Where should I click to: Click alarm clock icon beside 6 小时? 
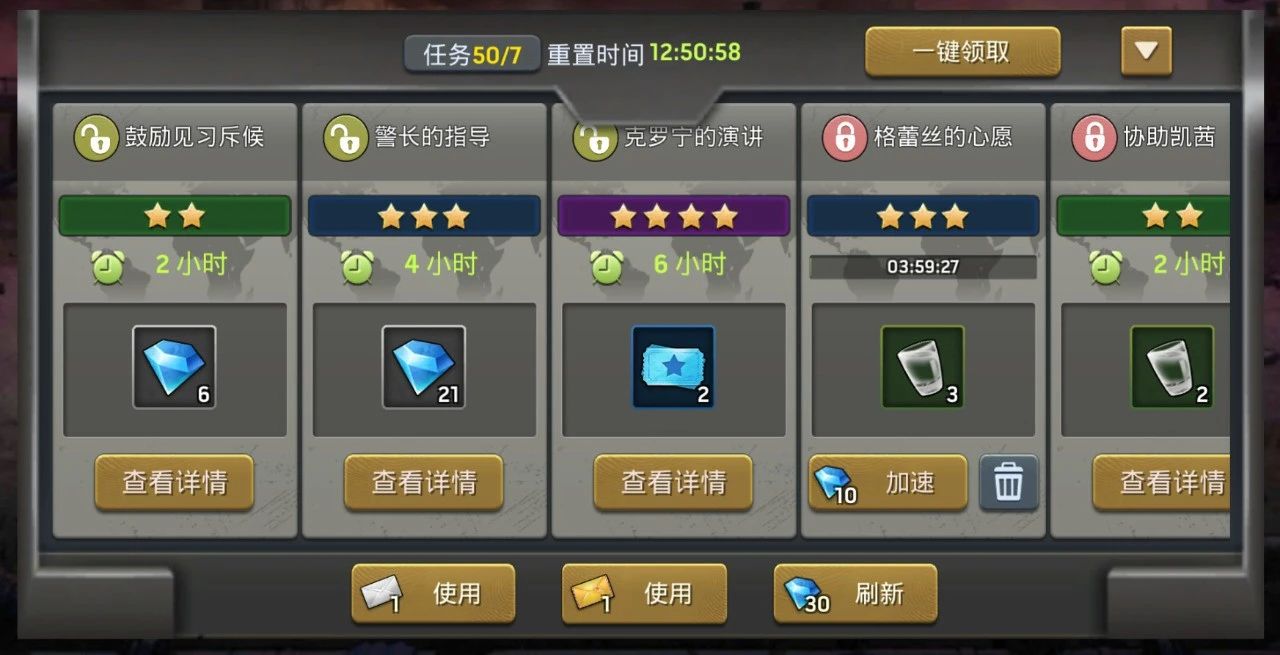[607, 265]
